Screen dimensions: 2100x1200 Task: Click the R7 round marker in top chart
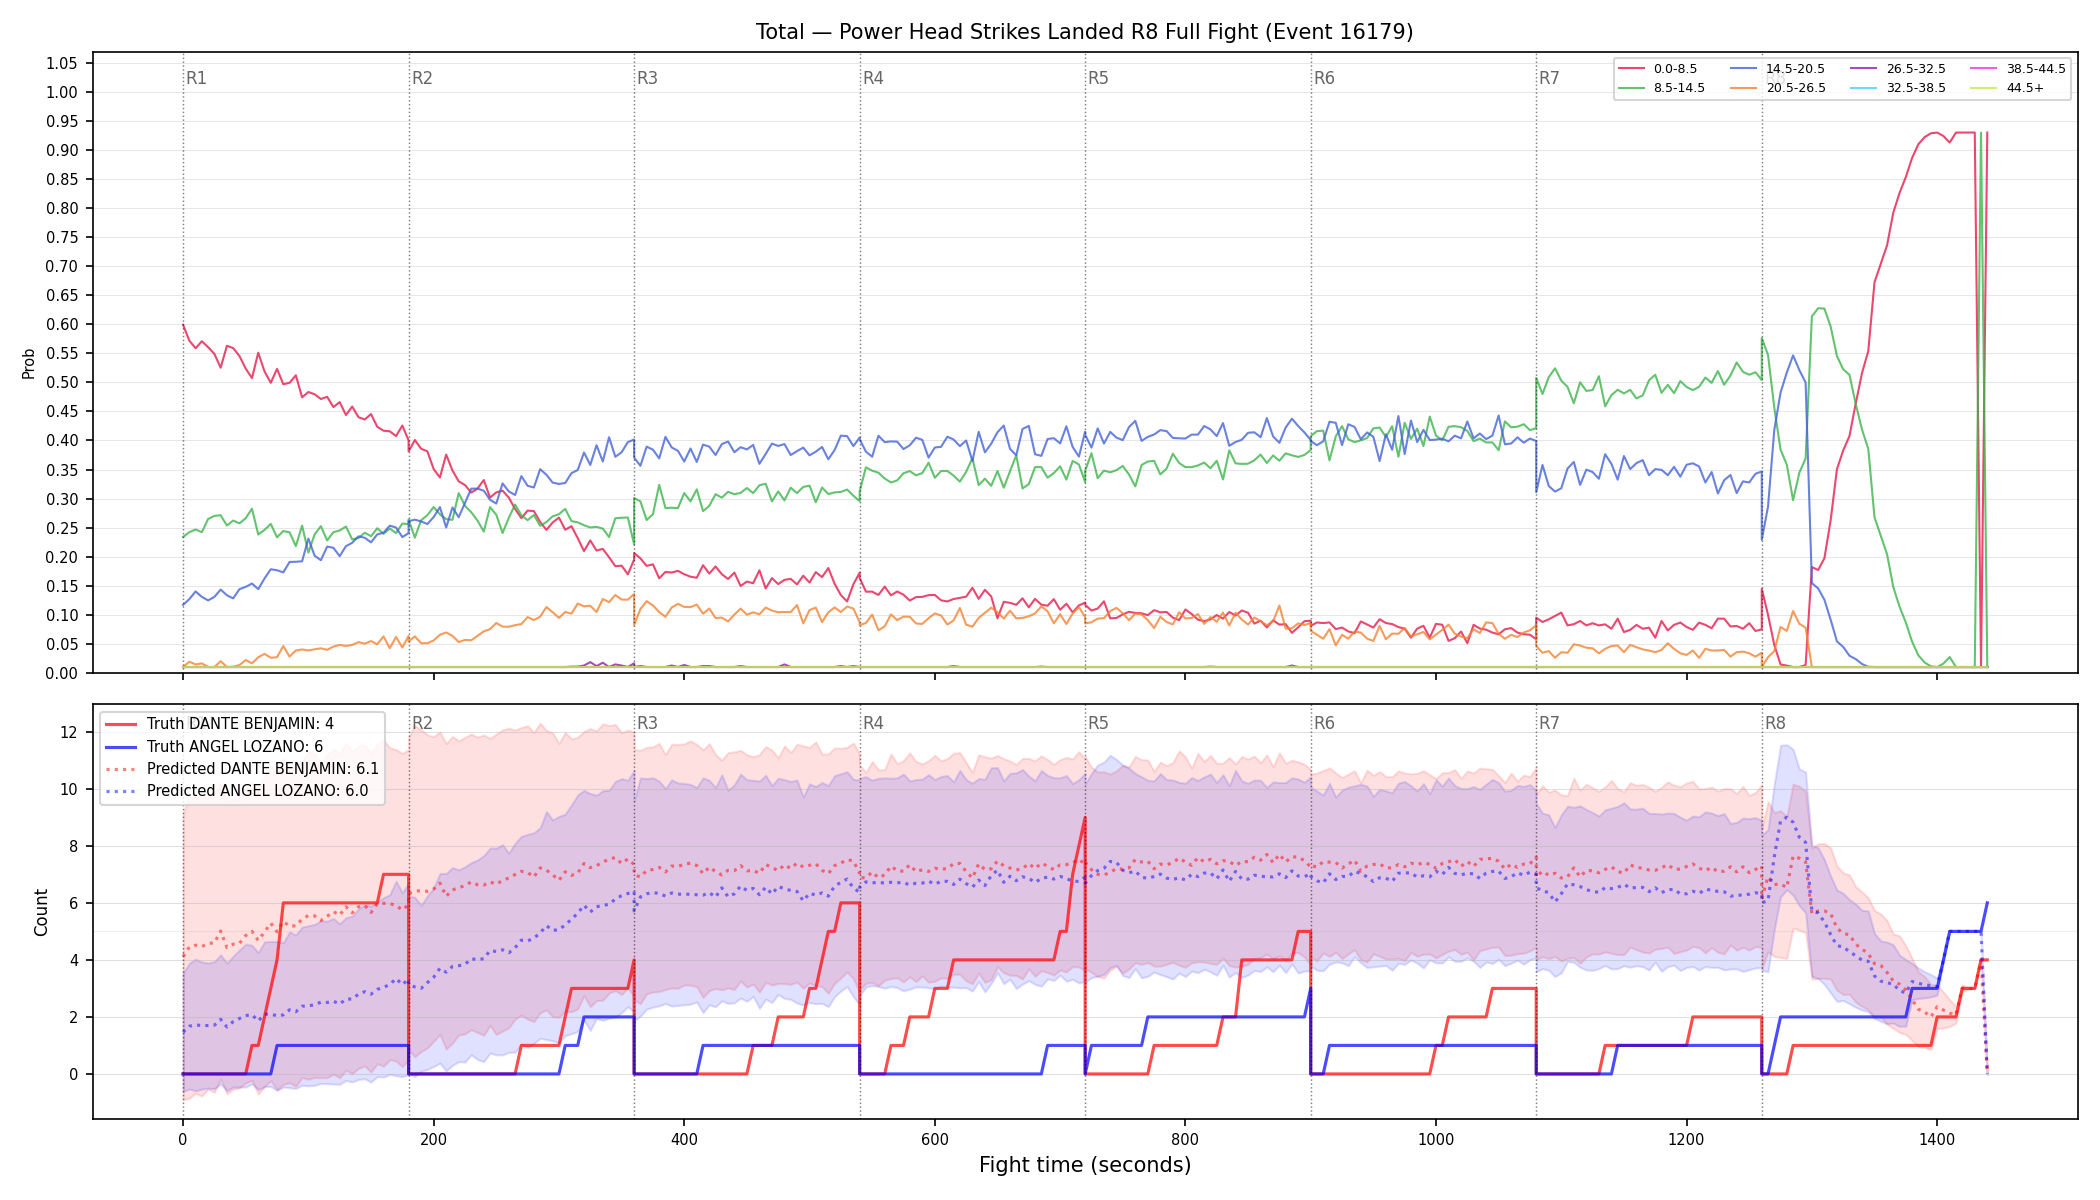pyautogui.click(x=1549, y=78)
